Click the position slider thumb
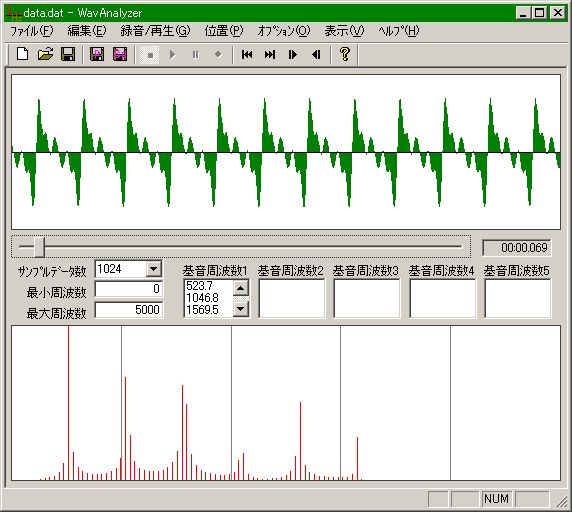This screenshot has height=512, width=572. coord(39,247)
